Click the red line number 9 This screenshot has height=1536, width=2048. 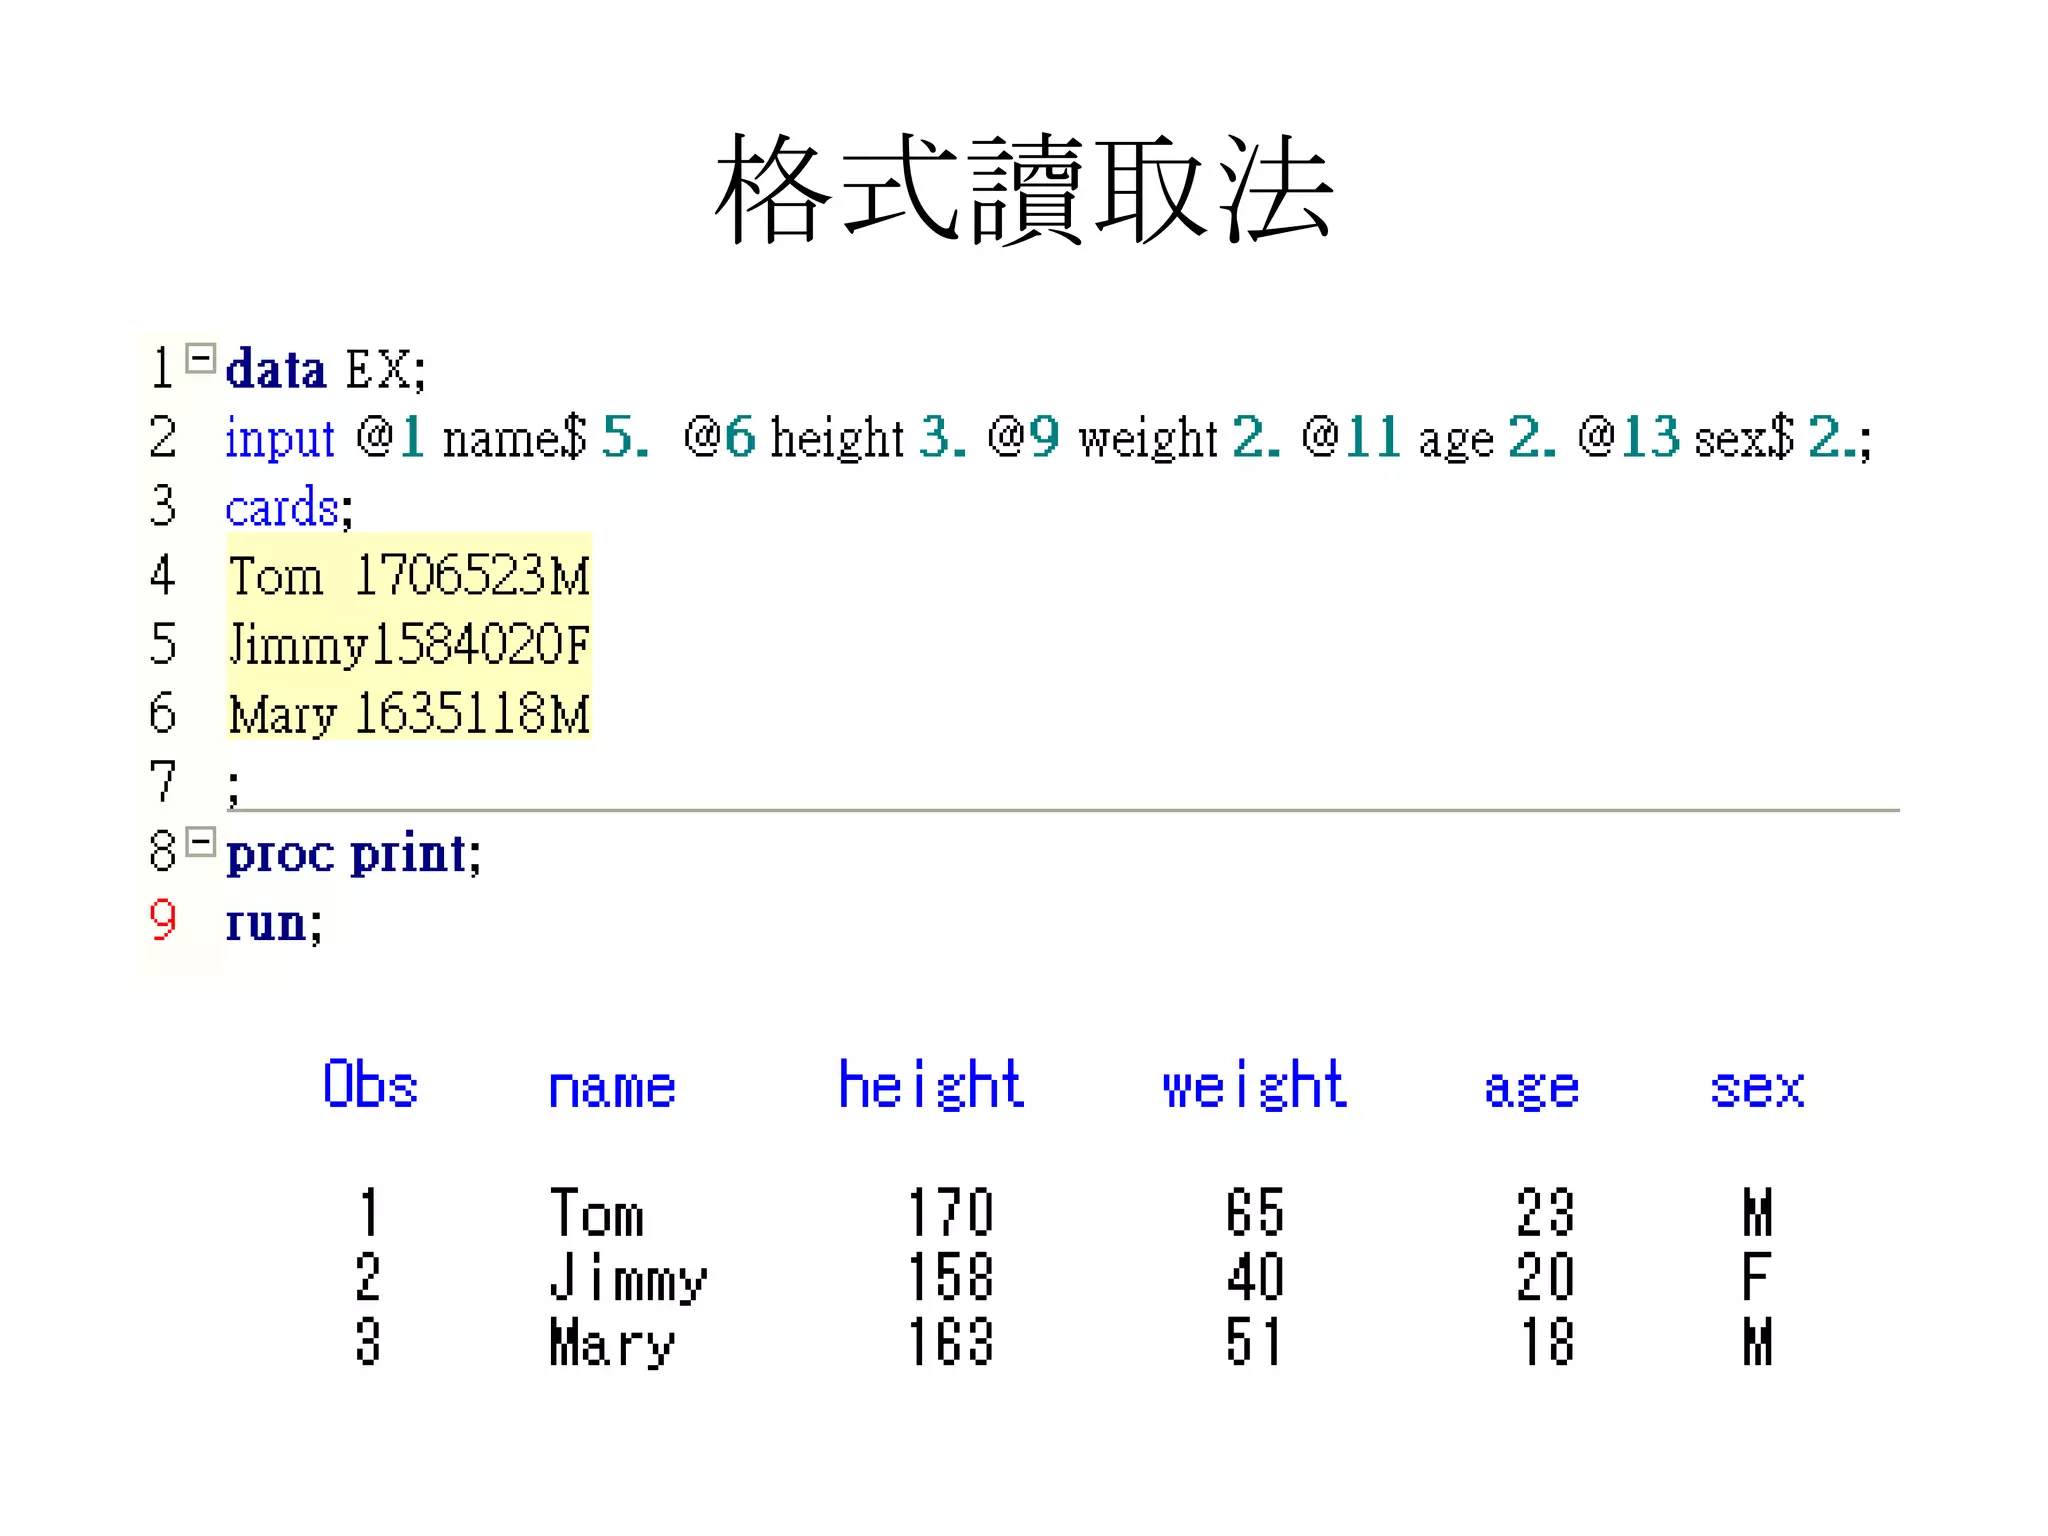point(162,920)
